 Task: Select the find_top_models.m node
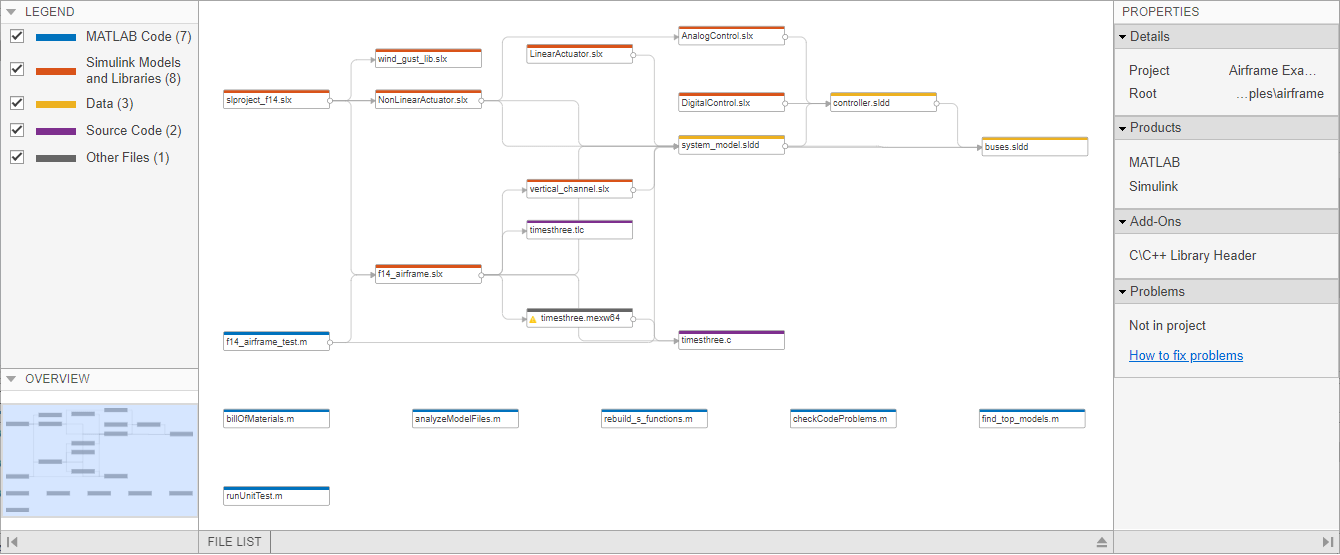(1032, 418)
